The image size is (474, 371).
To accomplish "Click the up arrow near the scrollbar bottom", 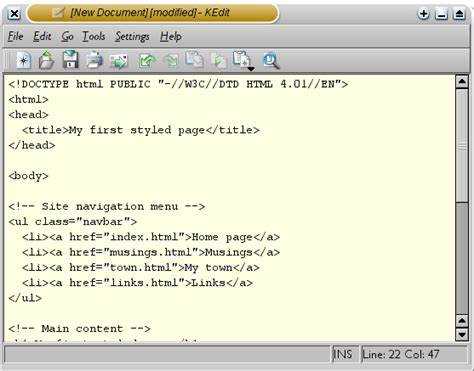I will tap(462, 321).
